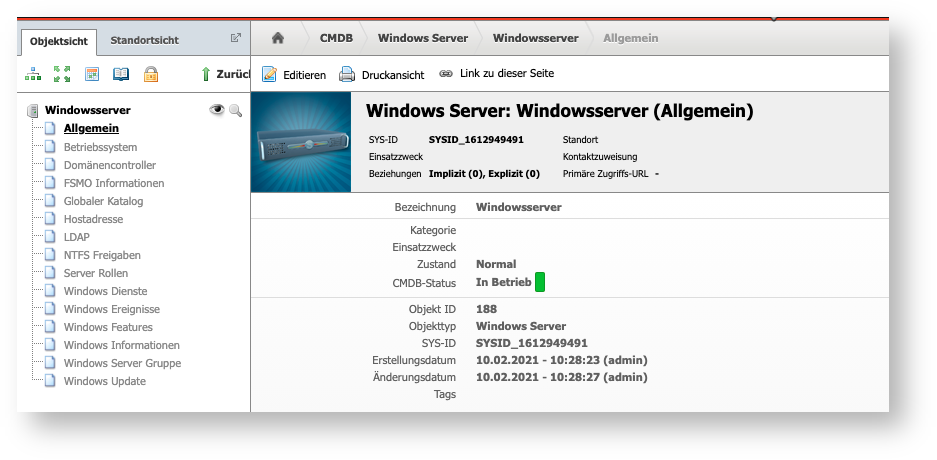Open Hostadresse category
937x460 pixels.
(x=93, y=219)
